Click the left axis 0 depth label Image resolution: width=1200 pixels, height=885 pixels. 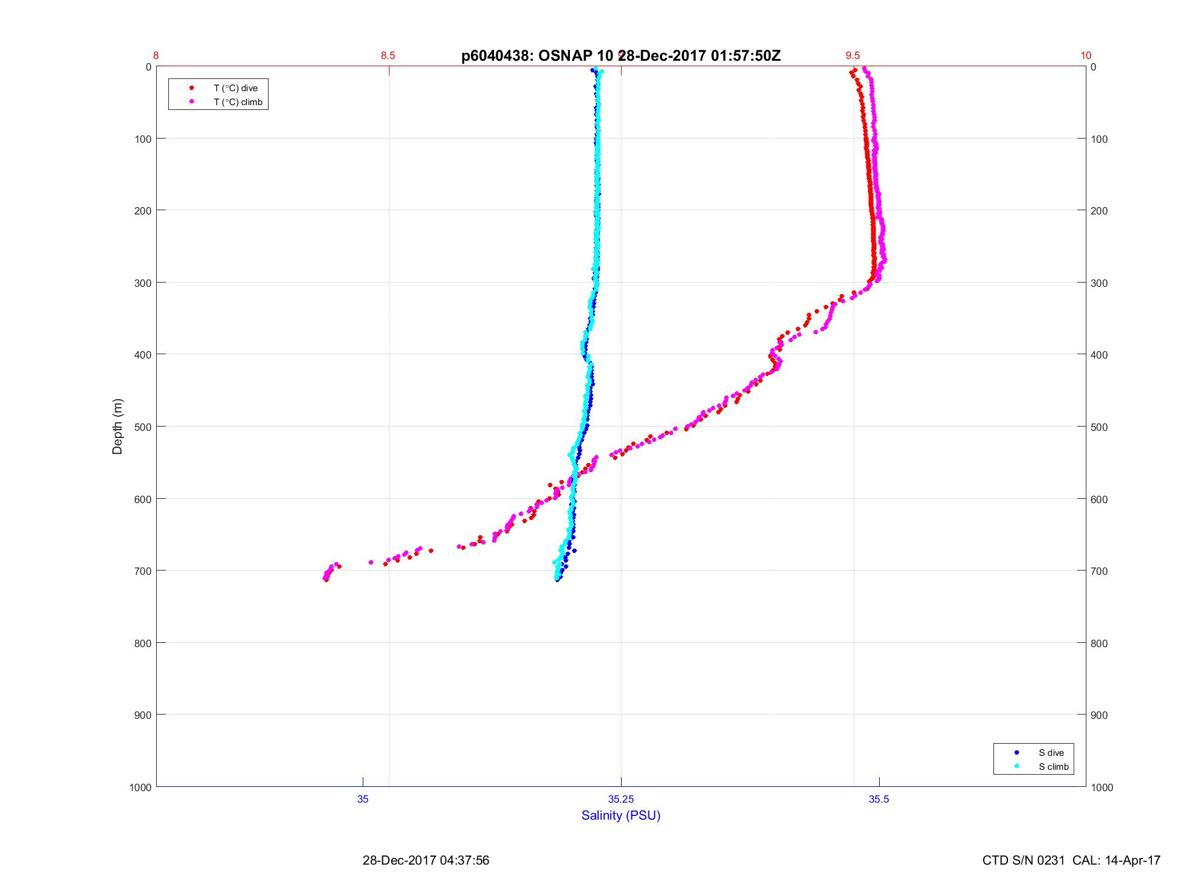[x=148, y=67]
